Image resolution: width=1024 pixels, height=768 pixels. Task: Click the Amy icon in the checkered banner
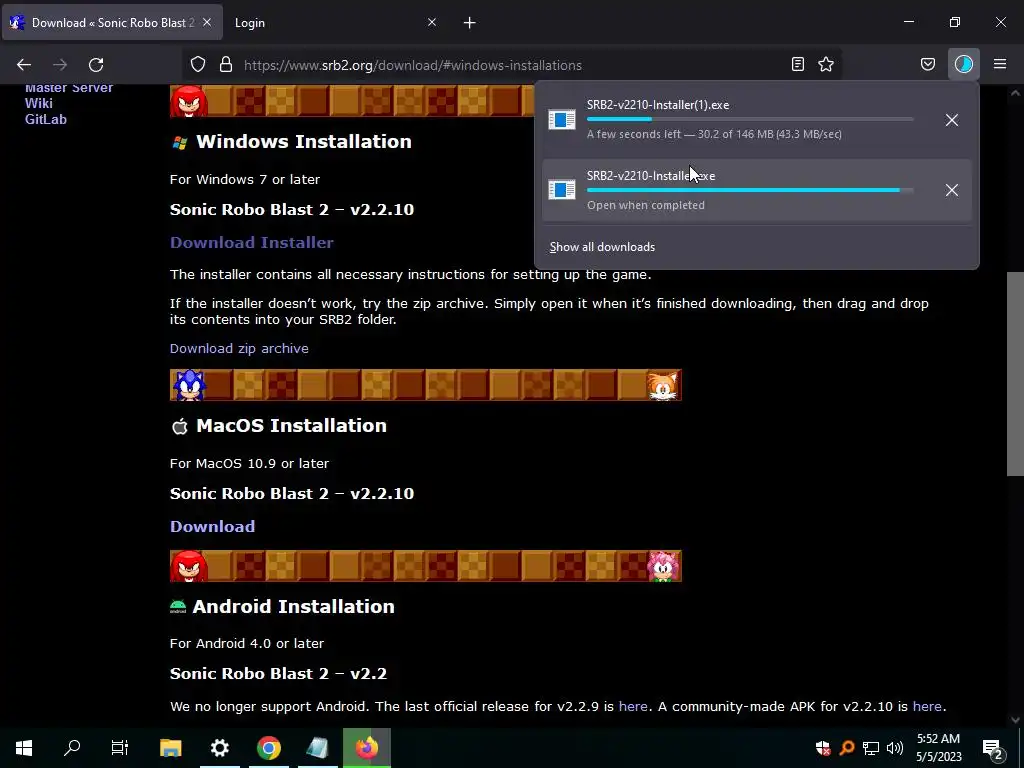tap(664, 566)
